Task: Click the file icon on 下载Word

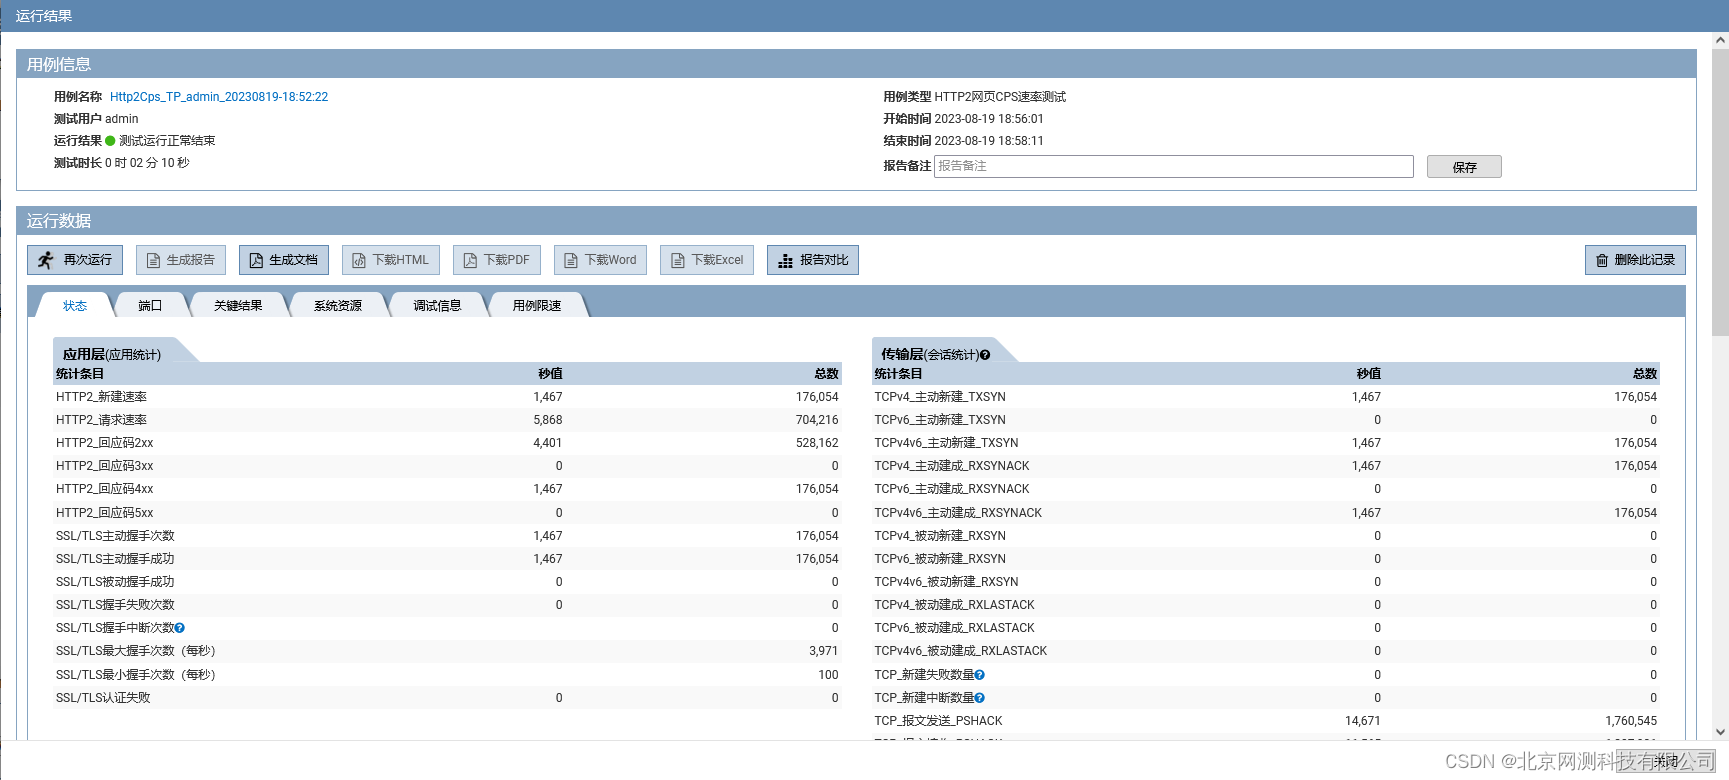Action: (571, 260)
